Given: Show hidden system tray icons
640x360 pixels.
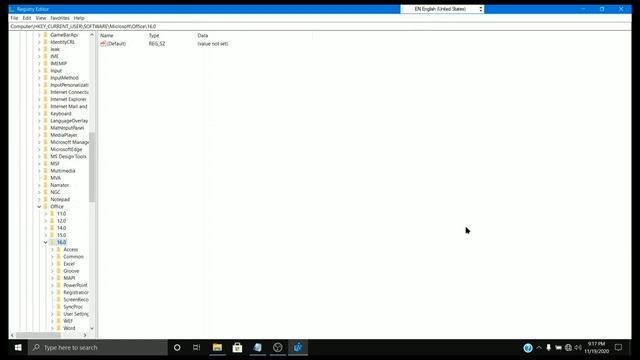Looking at the screenshot, I should click(x=539, y=348).
